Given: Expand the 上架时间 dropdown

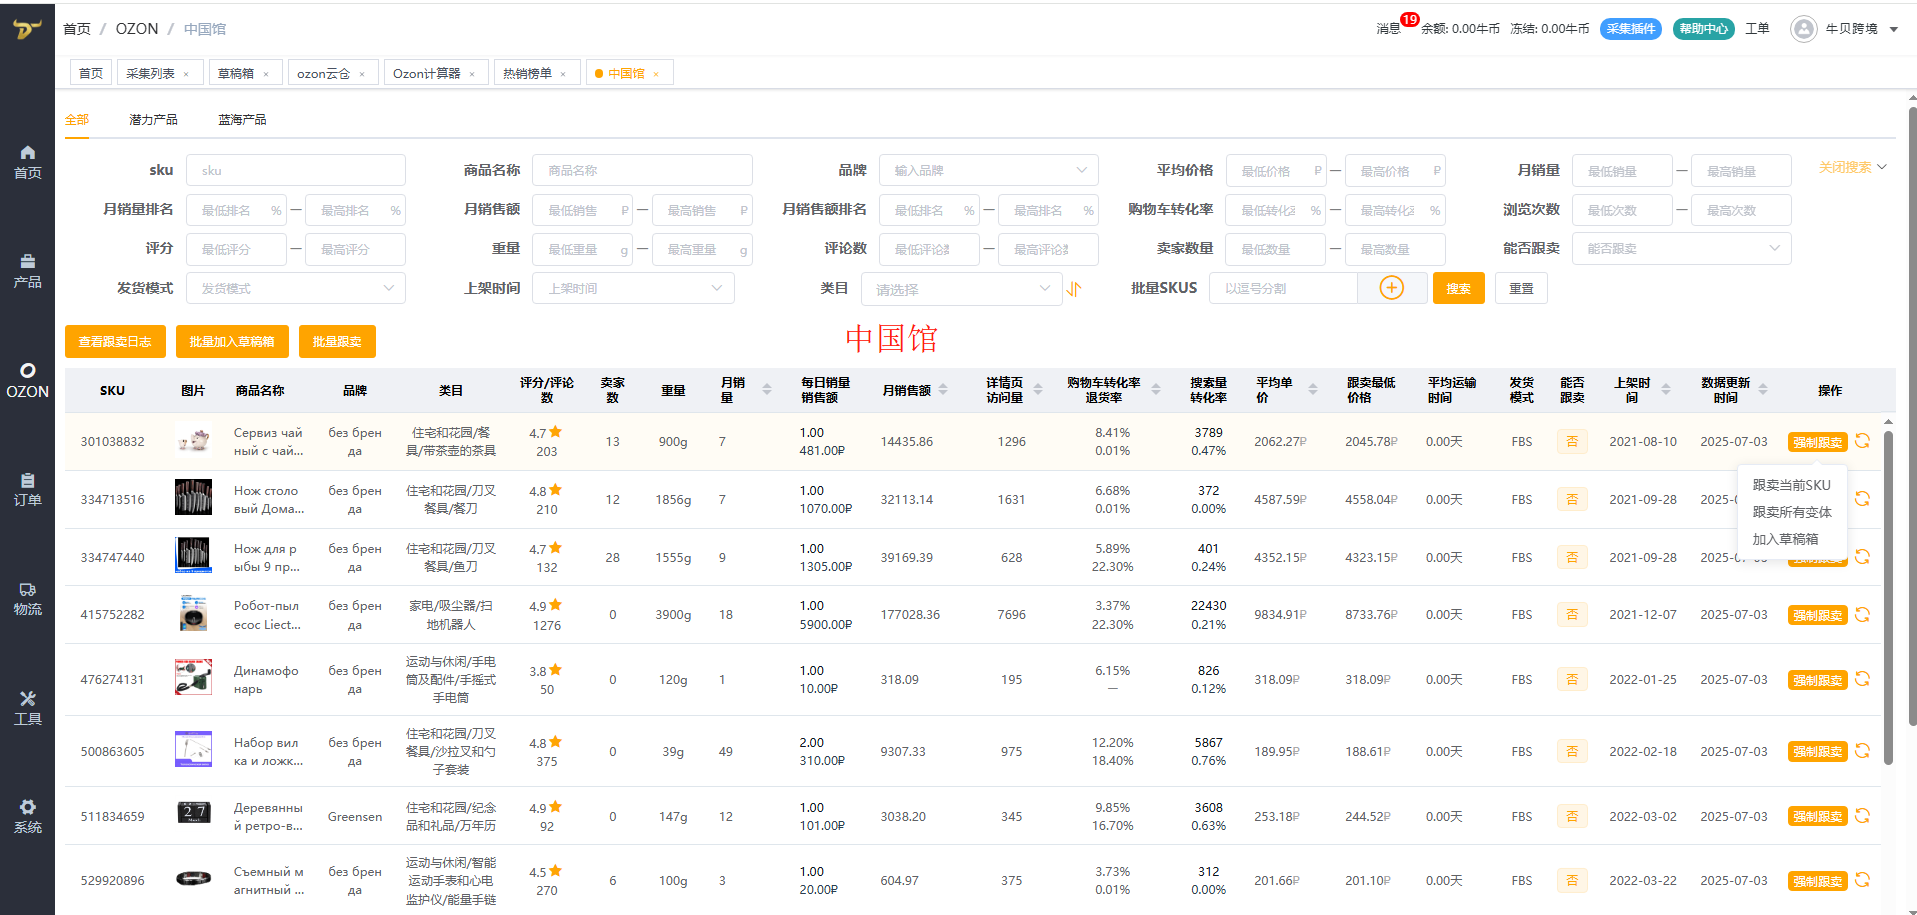Looking at the screenshot, I should (x=633, y=288).
